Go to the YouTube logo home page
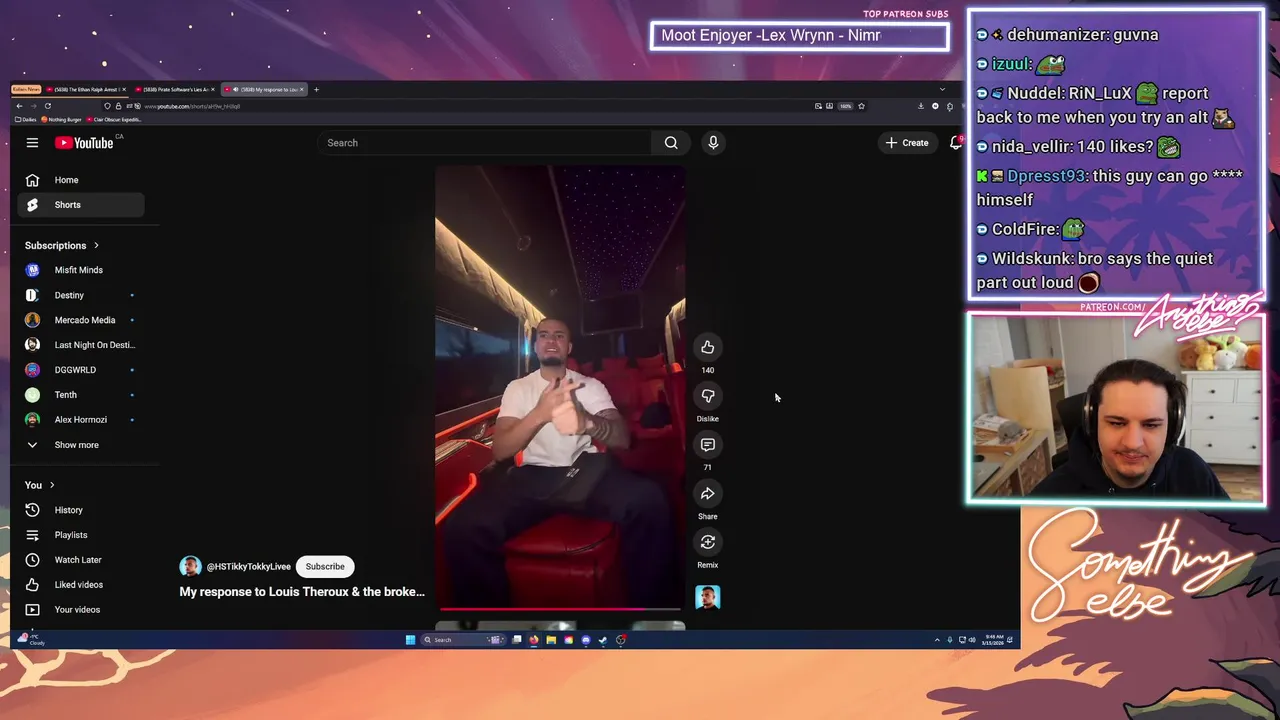 (x=84, y=143)
